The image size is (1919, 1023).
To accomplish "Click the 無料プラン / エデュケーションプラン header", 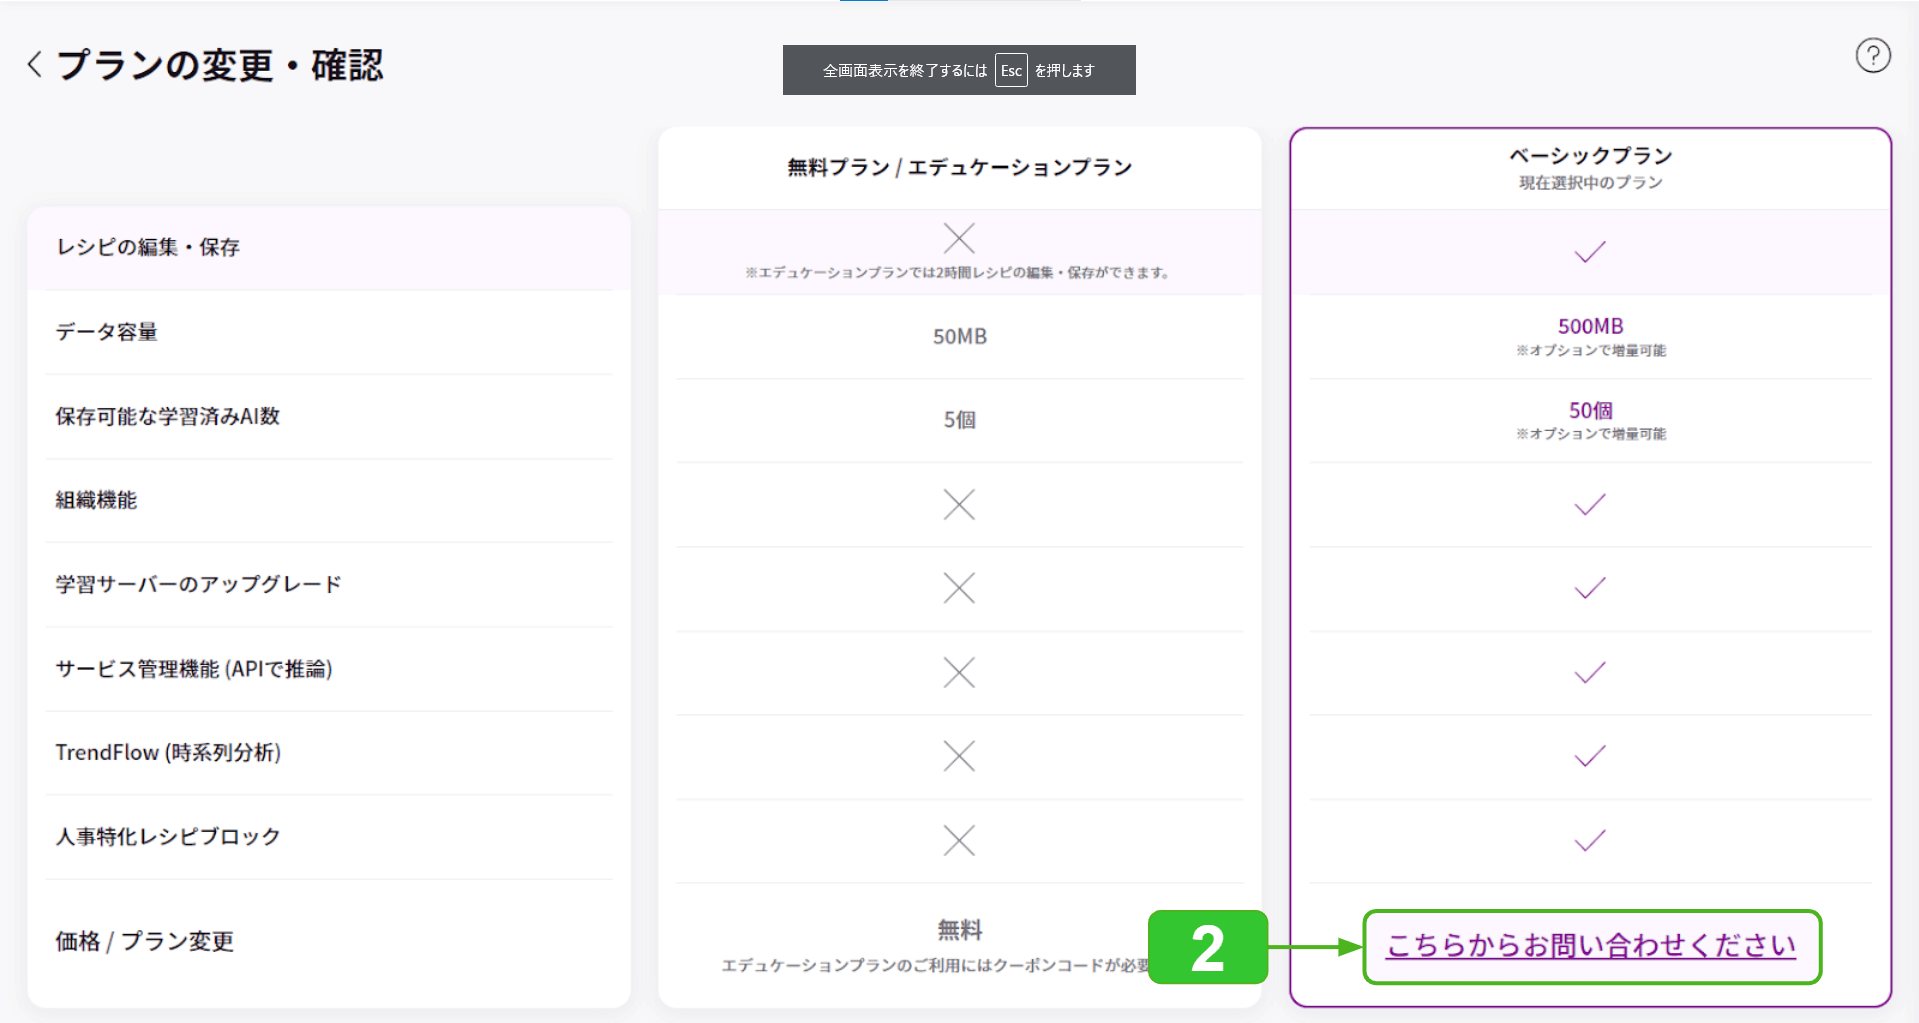I will click(x=960, y=167).
